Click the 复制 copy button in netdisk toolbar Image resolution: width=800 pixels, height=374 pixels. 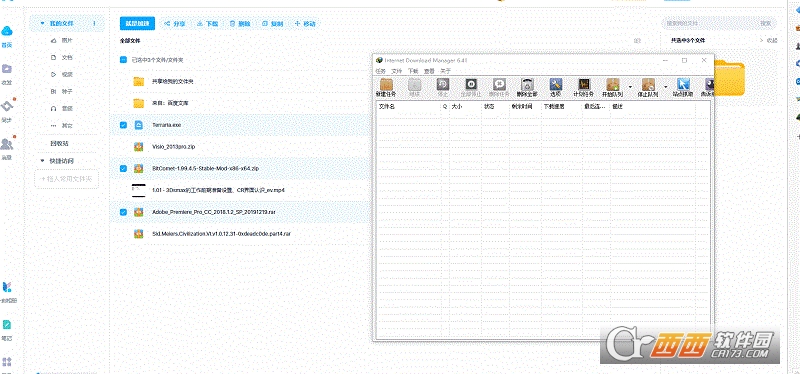click(272, 23)
